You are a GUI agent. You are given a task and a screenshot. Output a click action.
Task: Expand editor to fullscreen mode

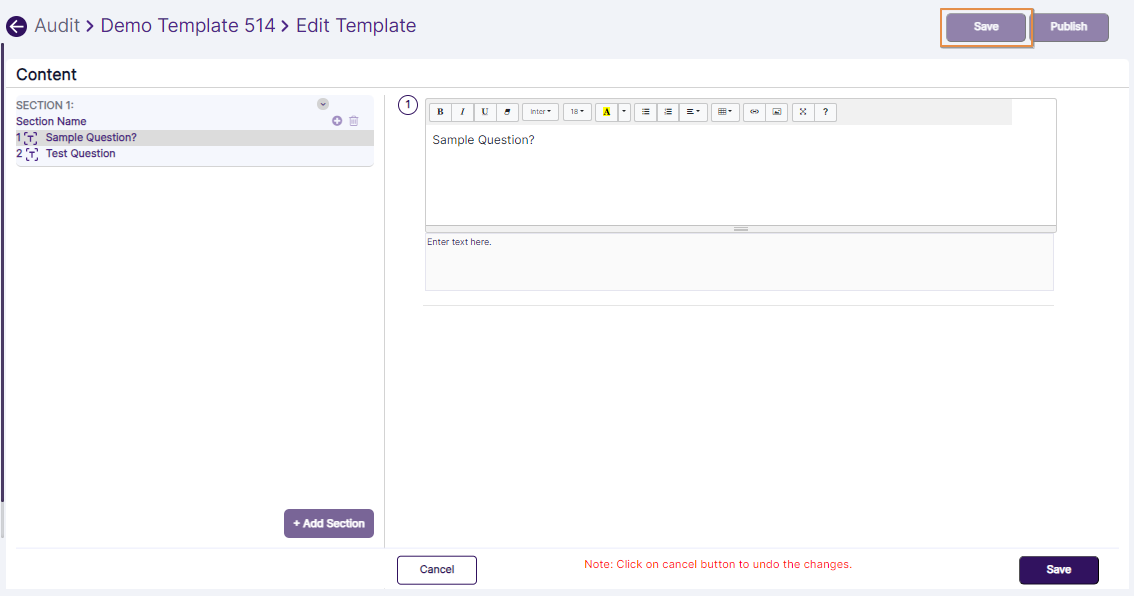coord(803,111)
